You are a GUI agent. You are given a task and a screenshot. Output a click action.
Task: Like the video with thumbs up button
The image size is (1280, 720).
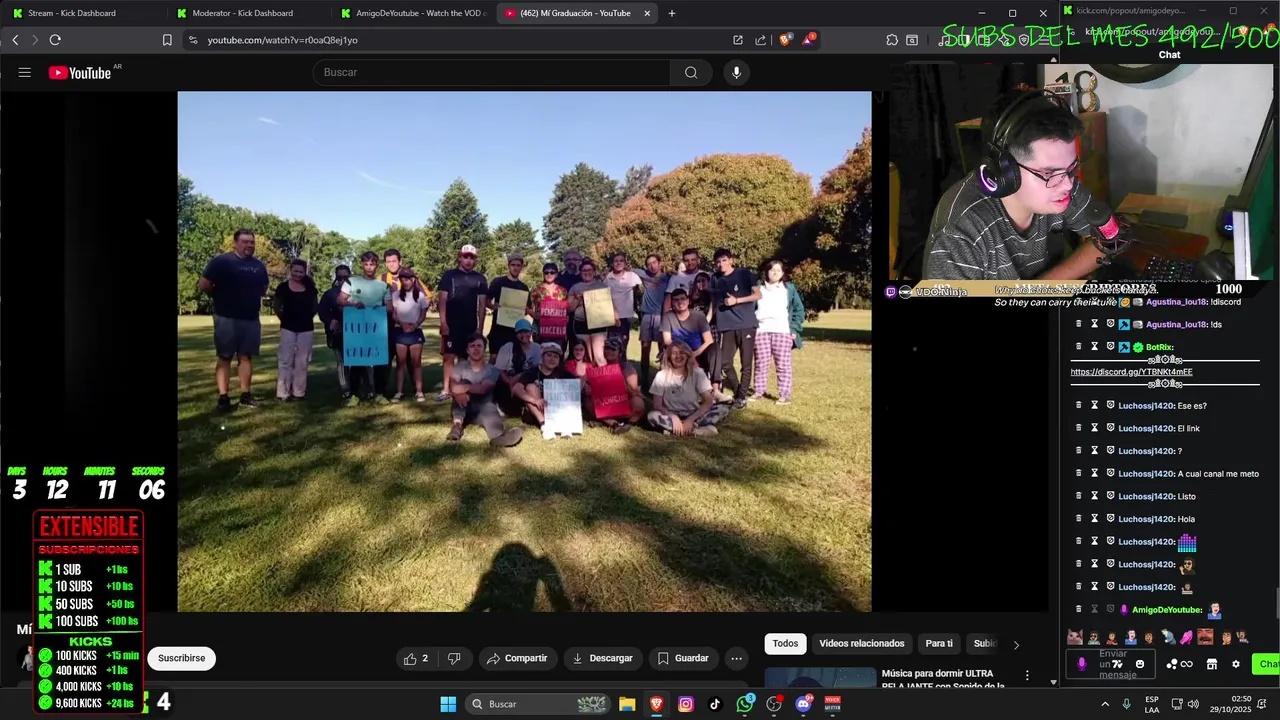[416, 658]
